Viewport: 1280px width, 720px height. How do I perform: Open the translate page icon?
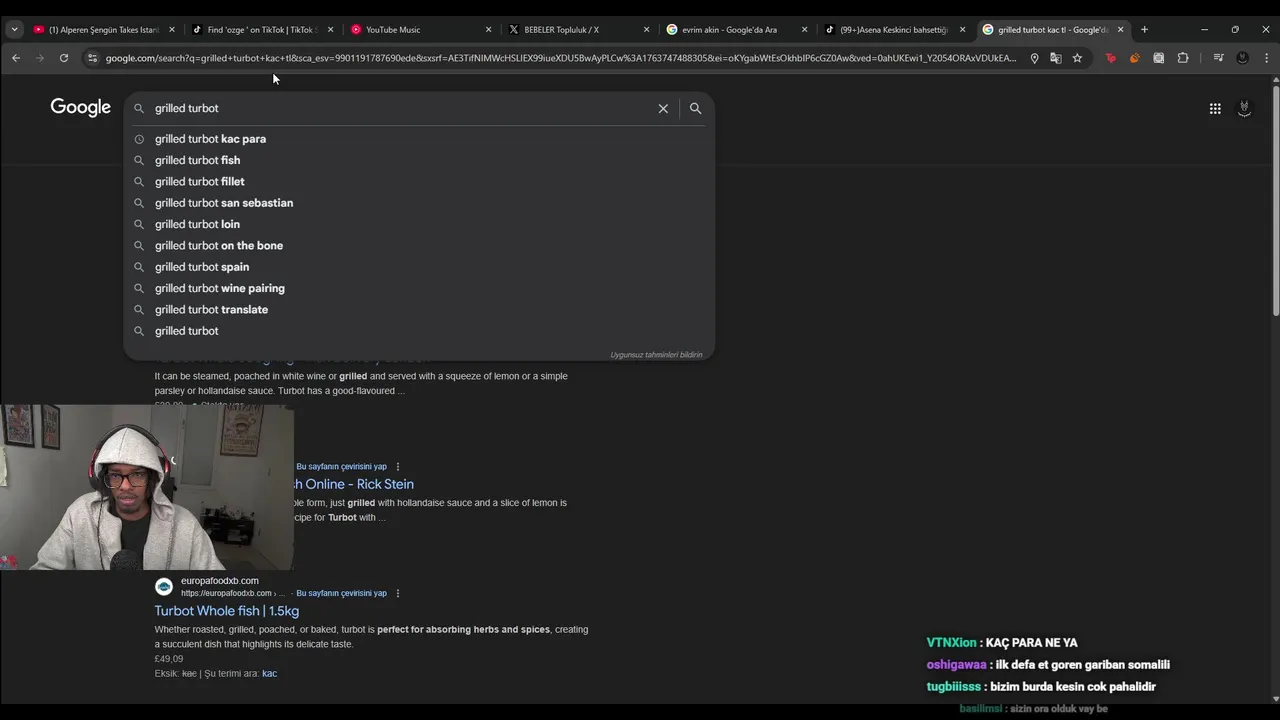click(1055, 58)
